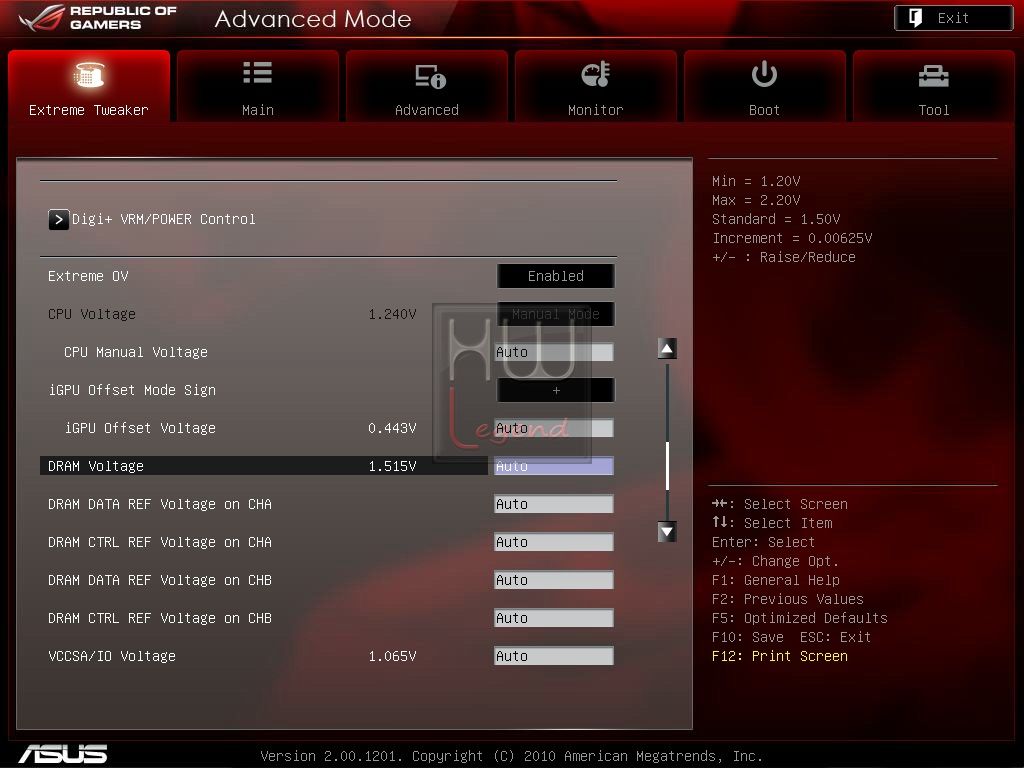Image resolution: width=1024 pixels, height=768 pixels.
Task: Click the Exit door icon
Action: tap(916, 18)
